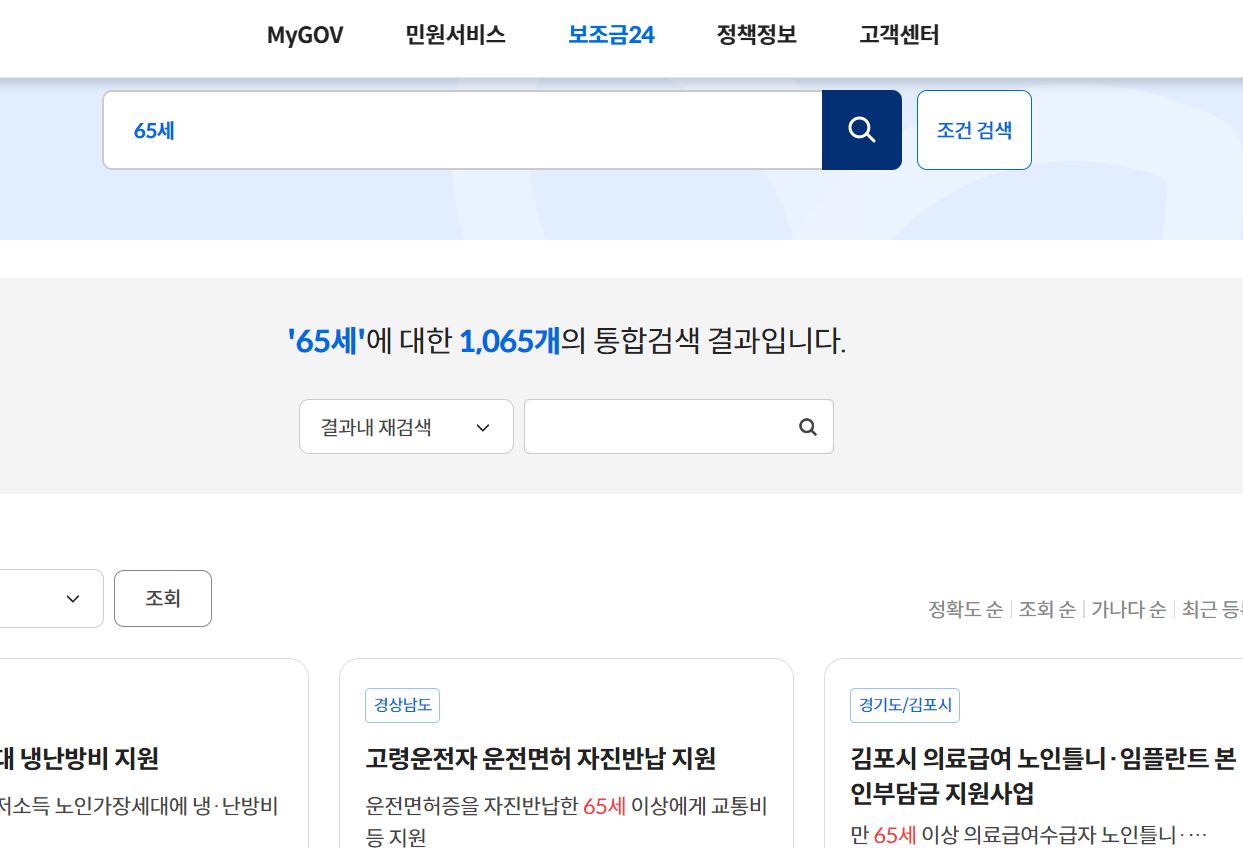Open the MyGOV menu
The width and height of the screenshot is (1243, 848).
(x=305, y=35)
